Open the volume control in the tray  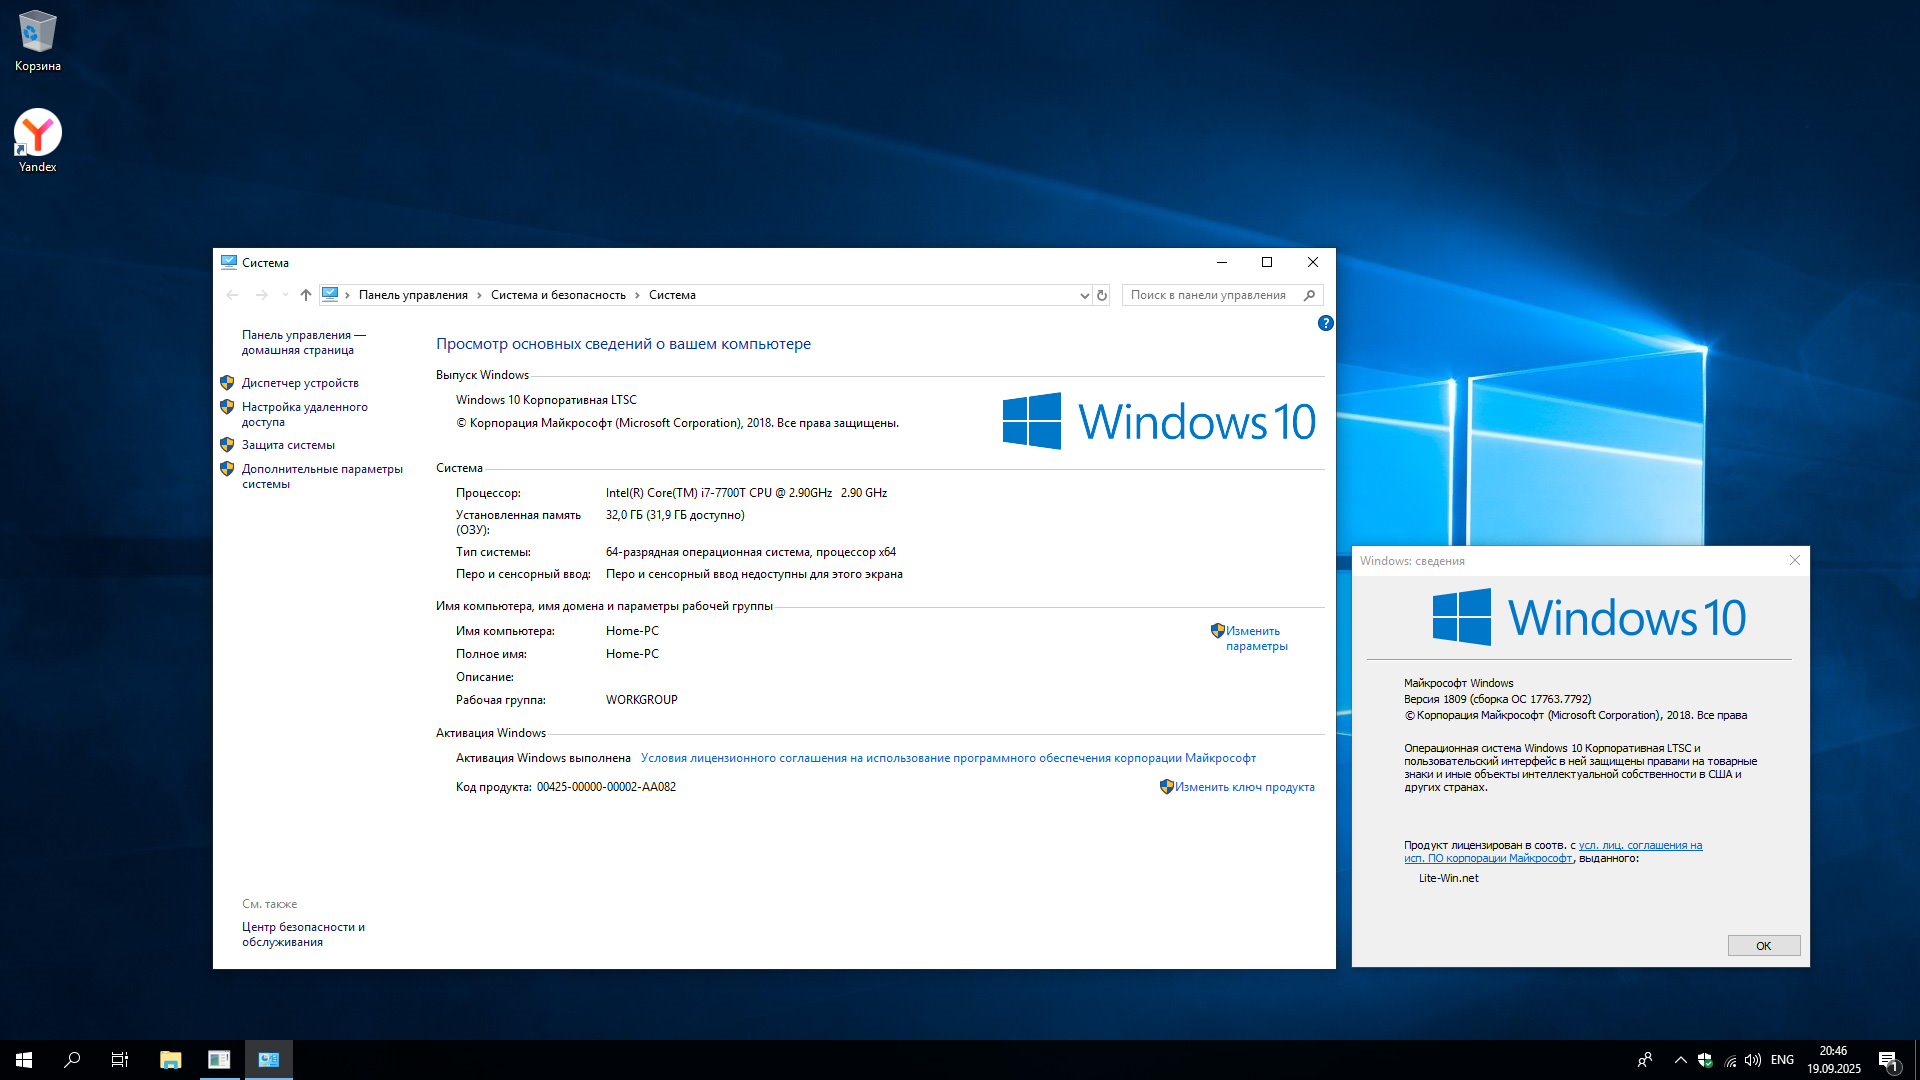pyautogui.click(x=1752, y=1060)
